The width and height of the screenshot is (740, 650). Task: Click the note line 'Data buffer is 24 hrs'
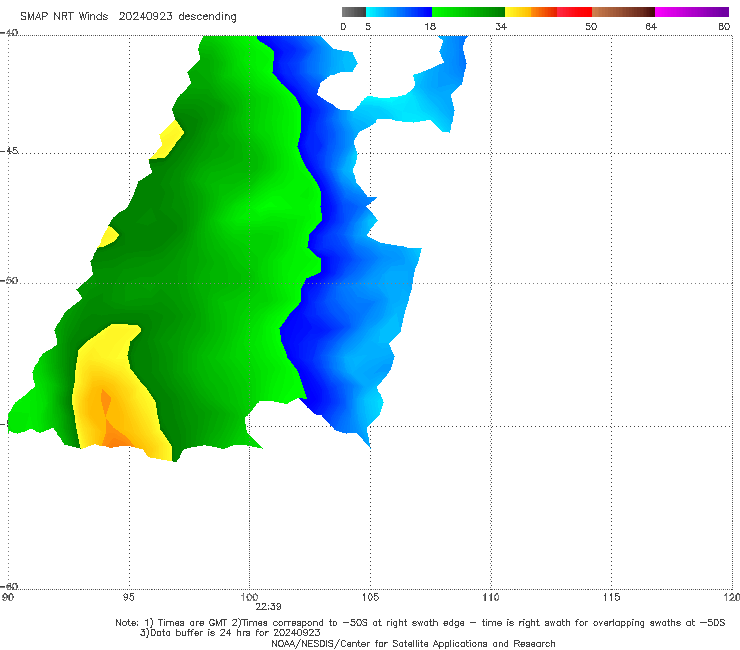[x=230, y=633]
